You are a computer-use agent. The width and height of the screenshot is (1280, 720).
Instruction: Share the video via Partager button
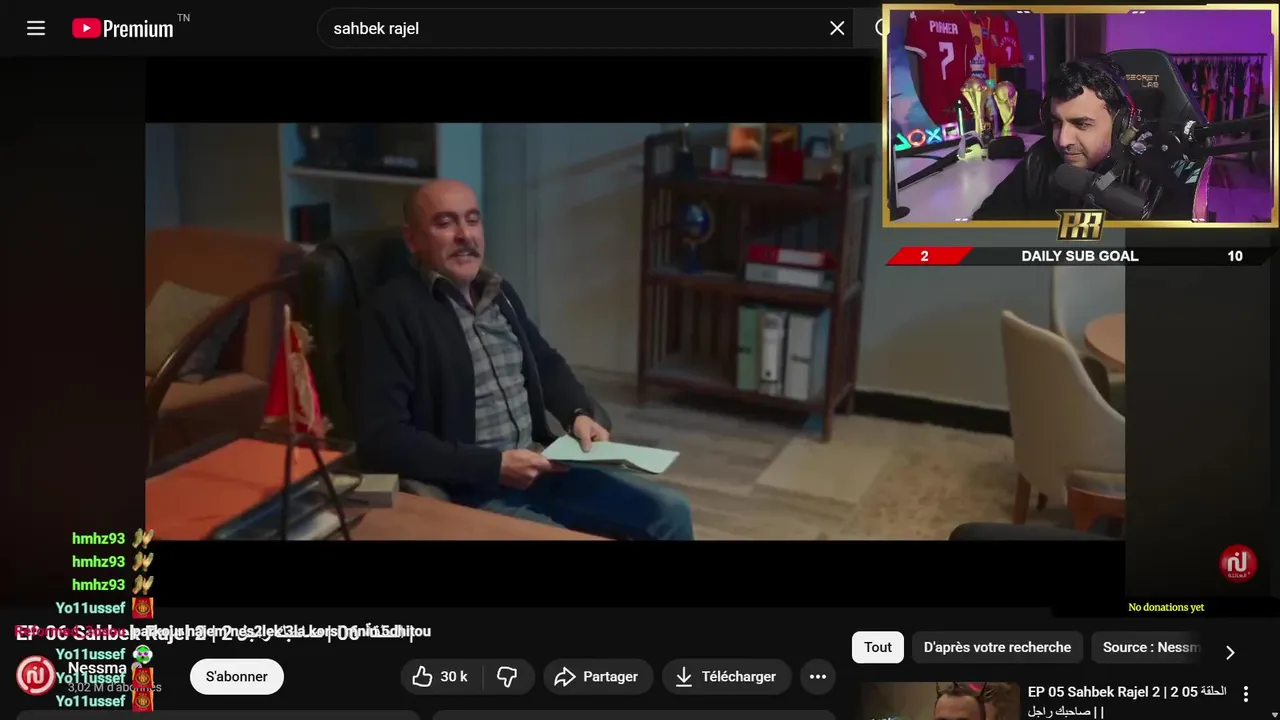[x=598, y=677]
